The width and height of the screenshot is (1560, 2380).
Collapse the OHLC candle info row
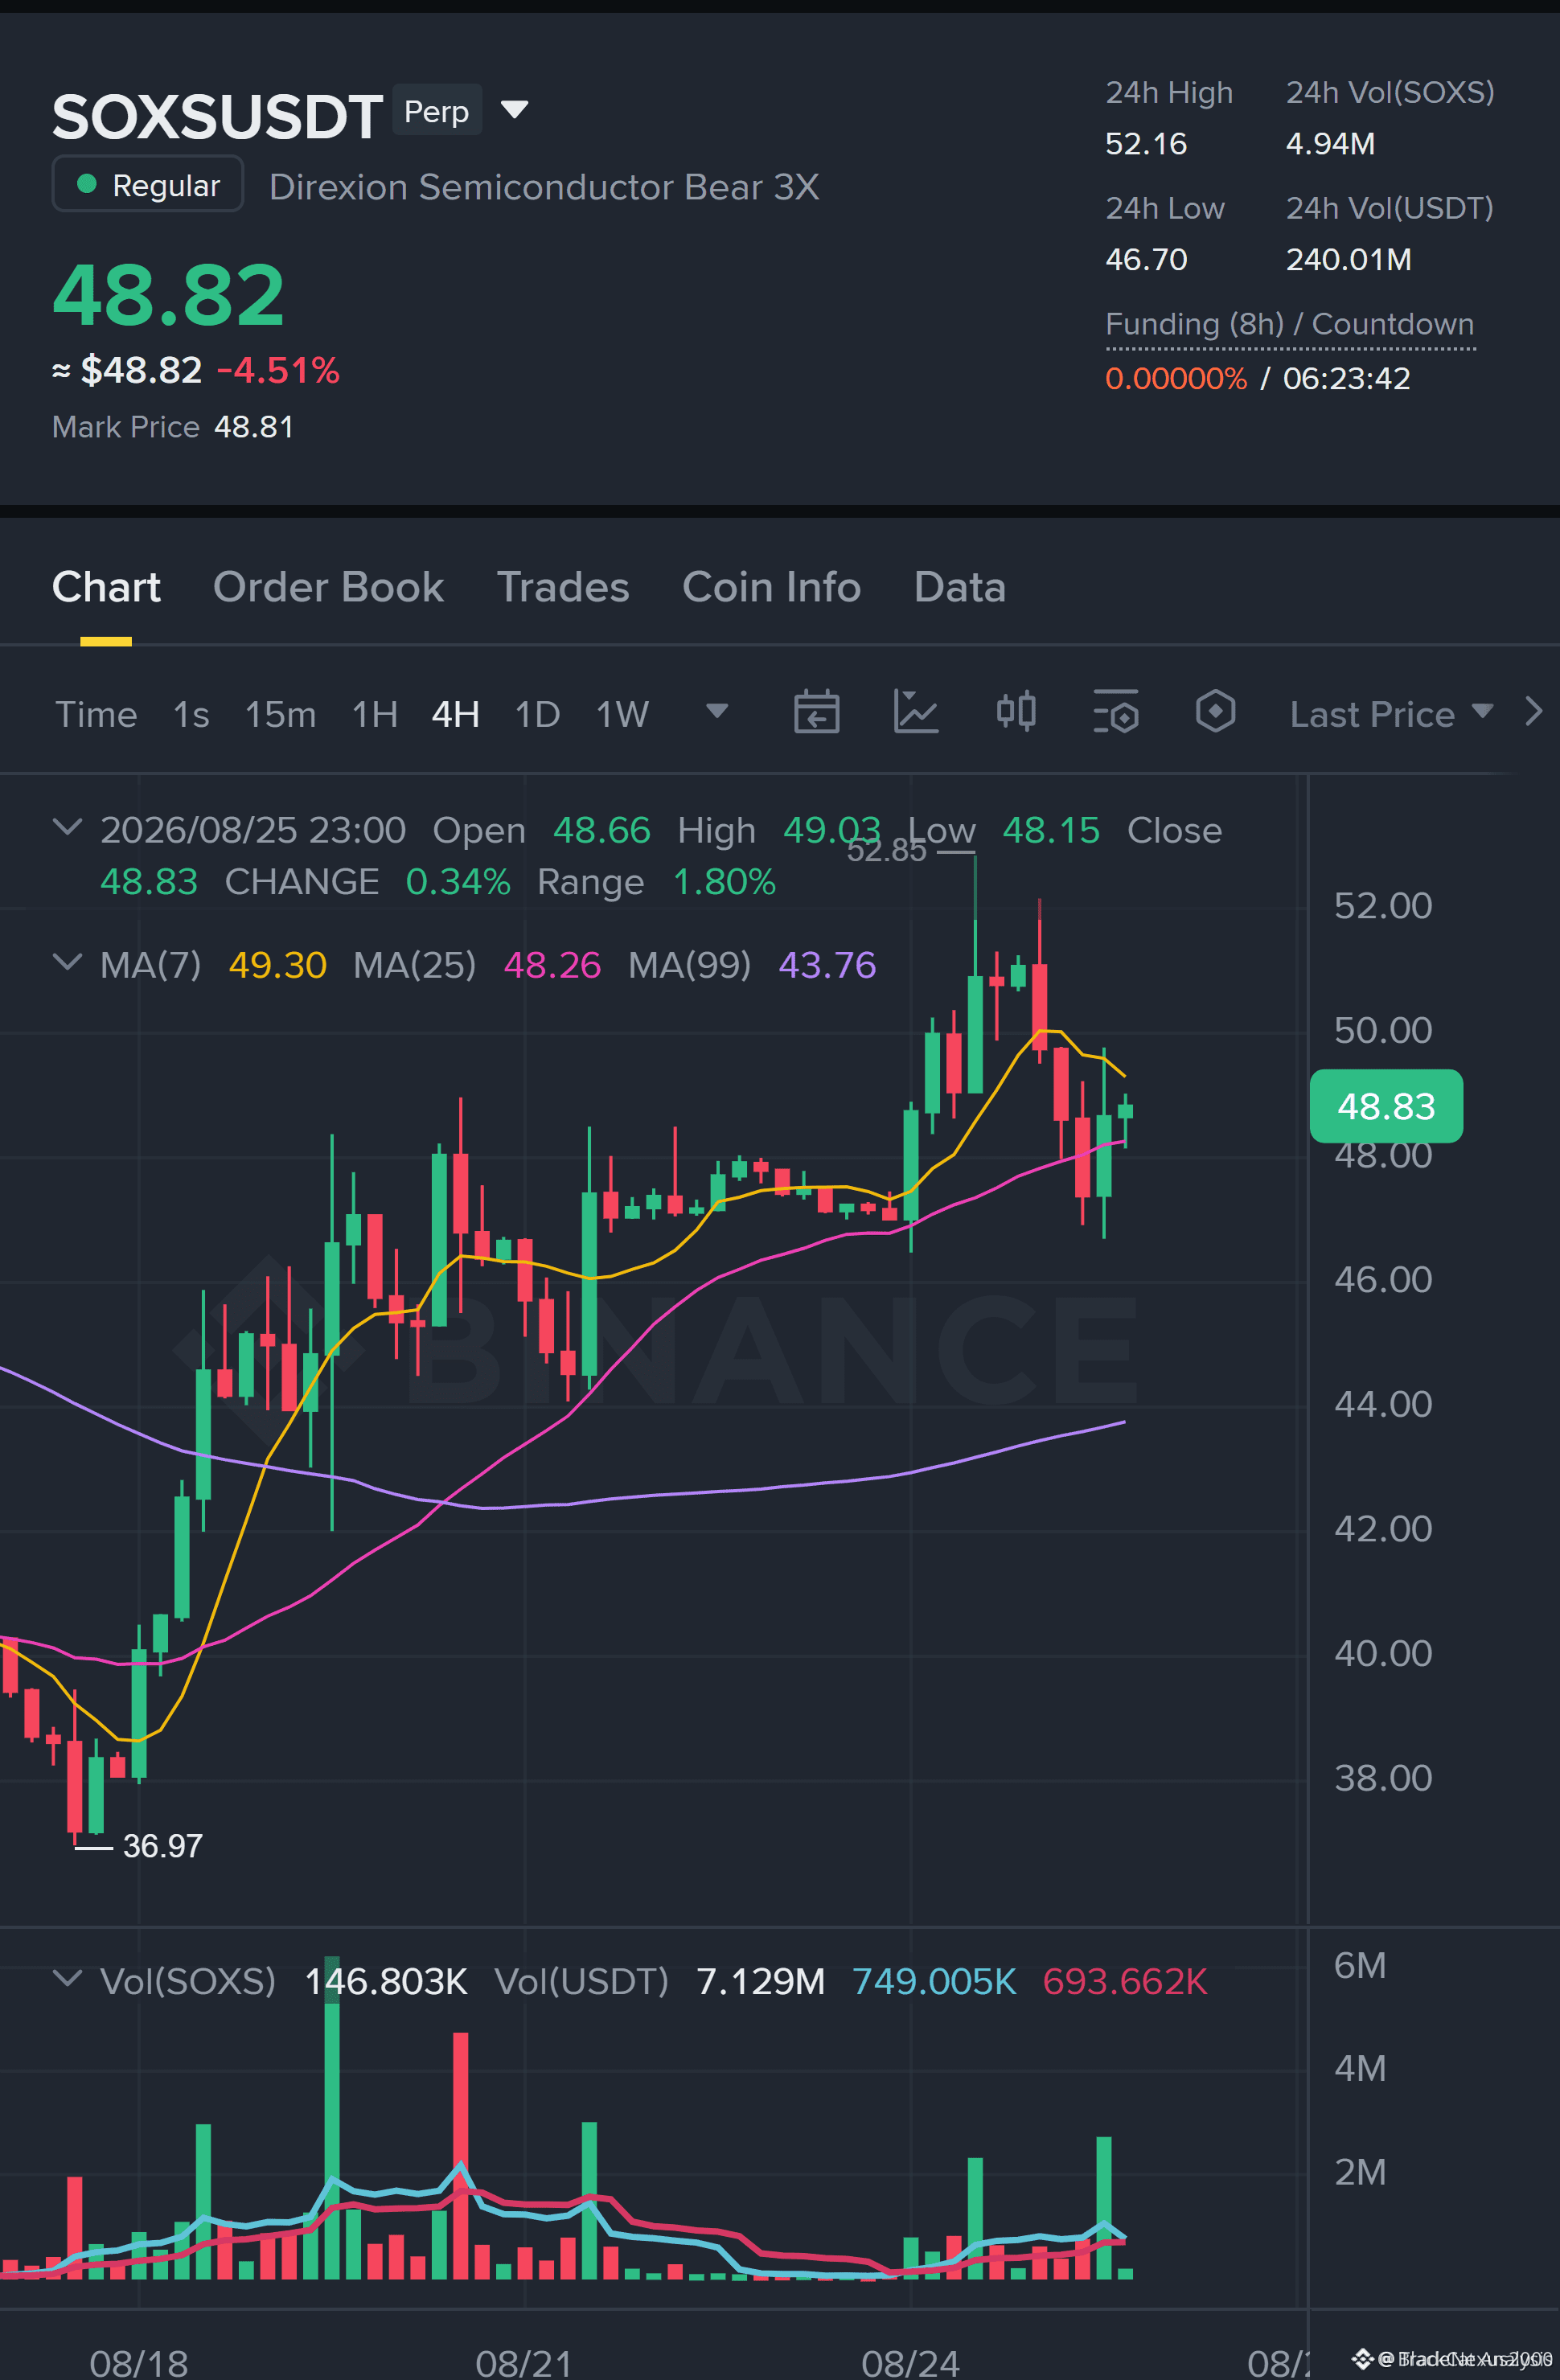point(67,827)
